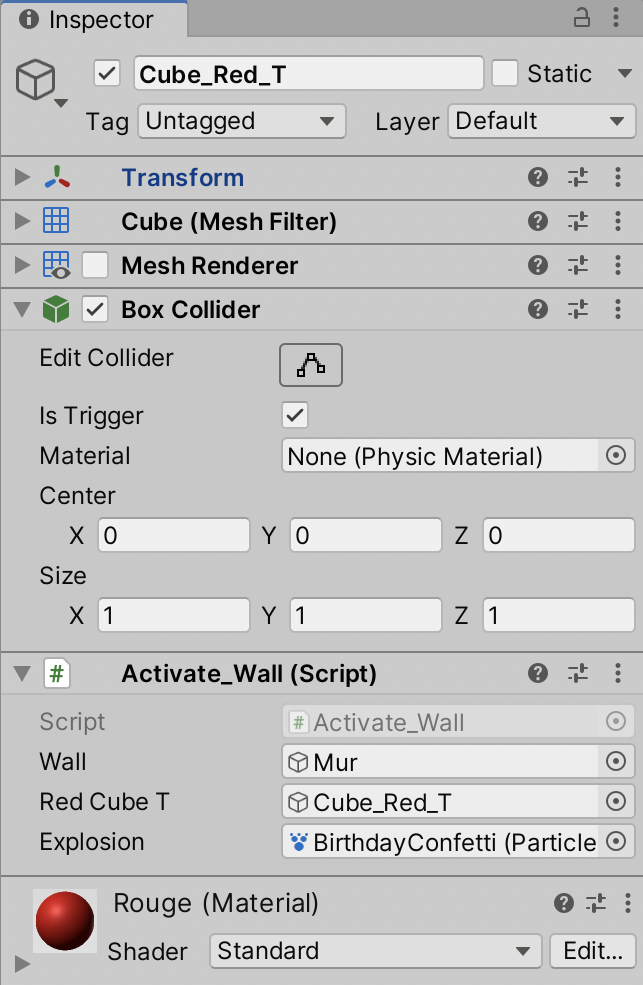Open Box Collider preset settings icon
This screenshot has width=643, height=985.
(578, 310)
